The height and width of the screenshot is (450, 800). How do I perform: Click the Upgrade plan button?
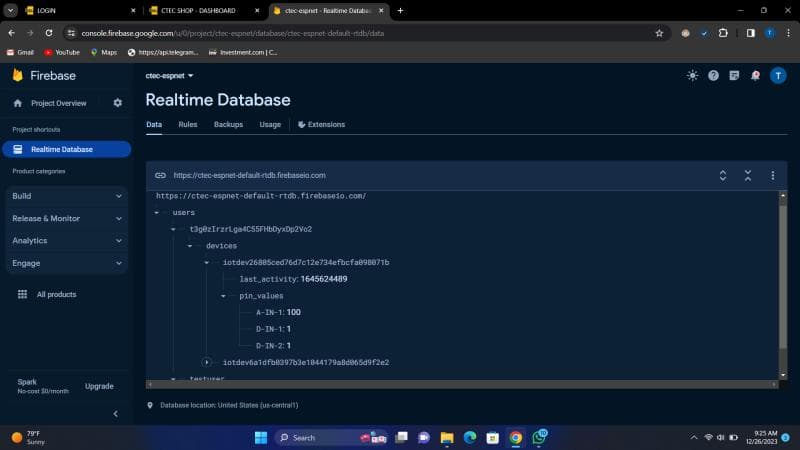(x=99, y=386)
